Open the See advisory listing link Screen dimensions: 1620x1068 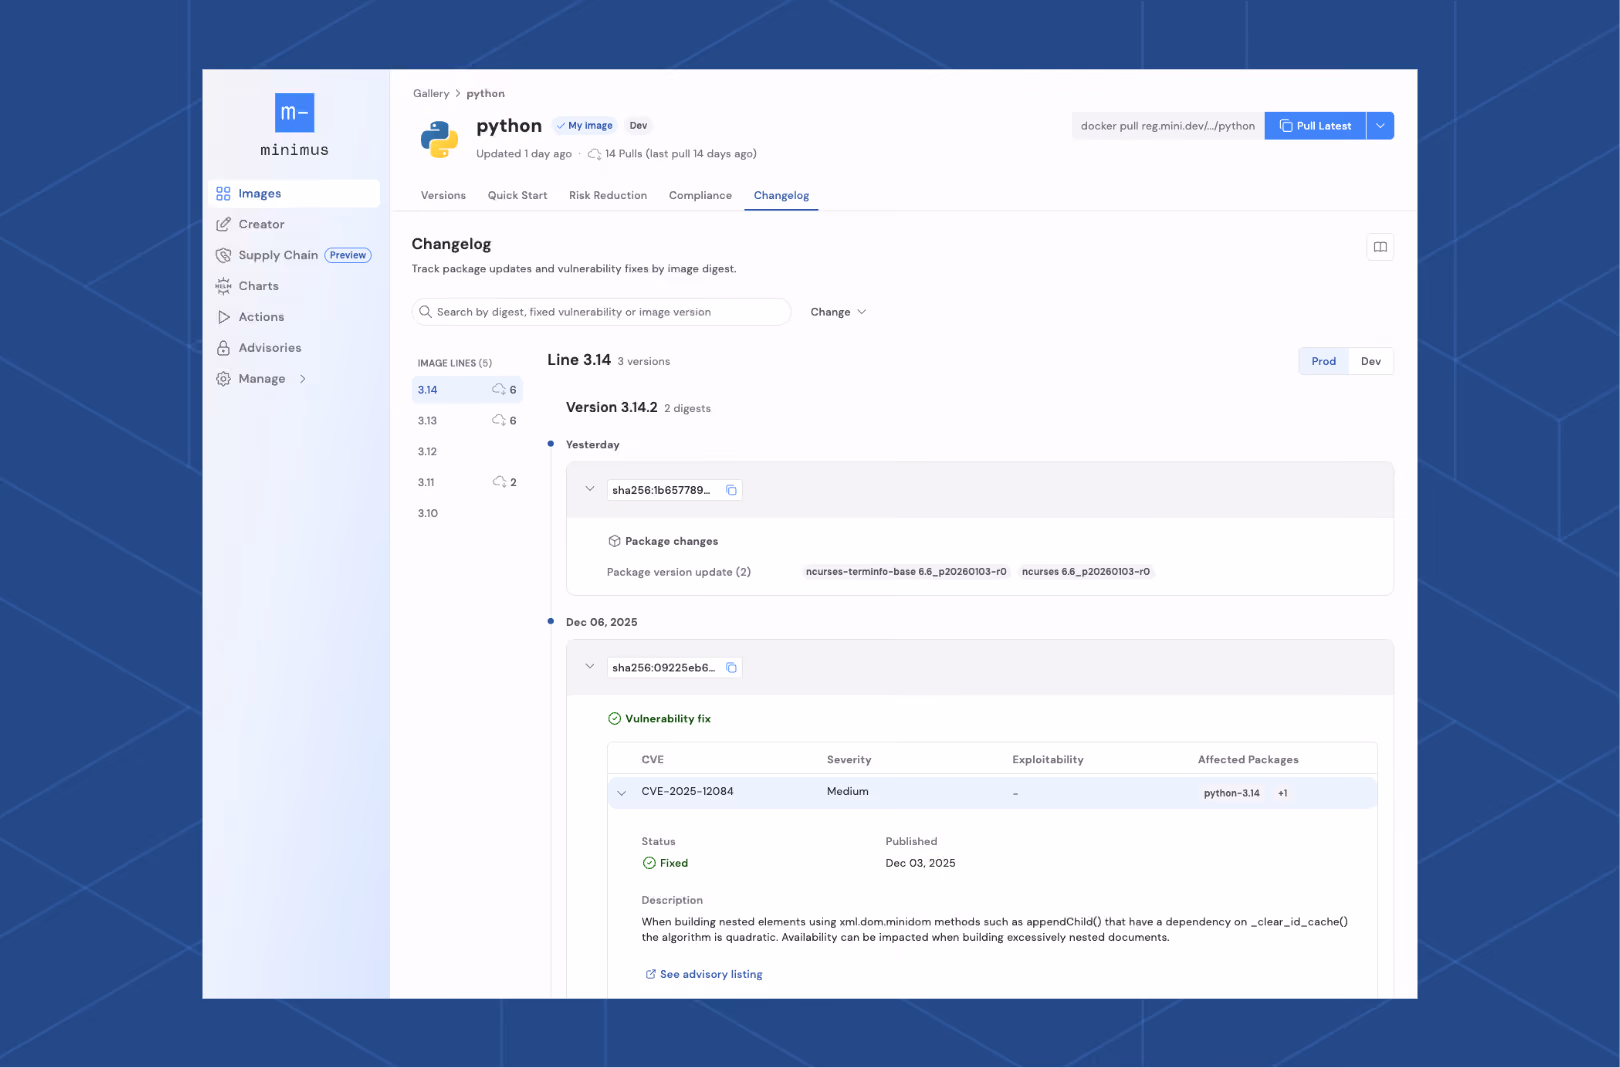[x=704, y=974]
